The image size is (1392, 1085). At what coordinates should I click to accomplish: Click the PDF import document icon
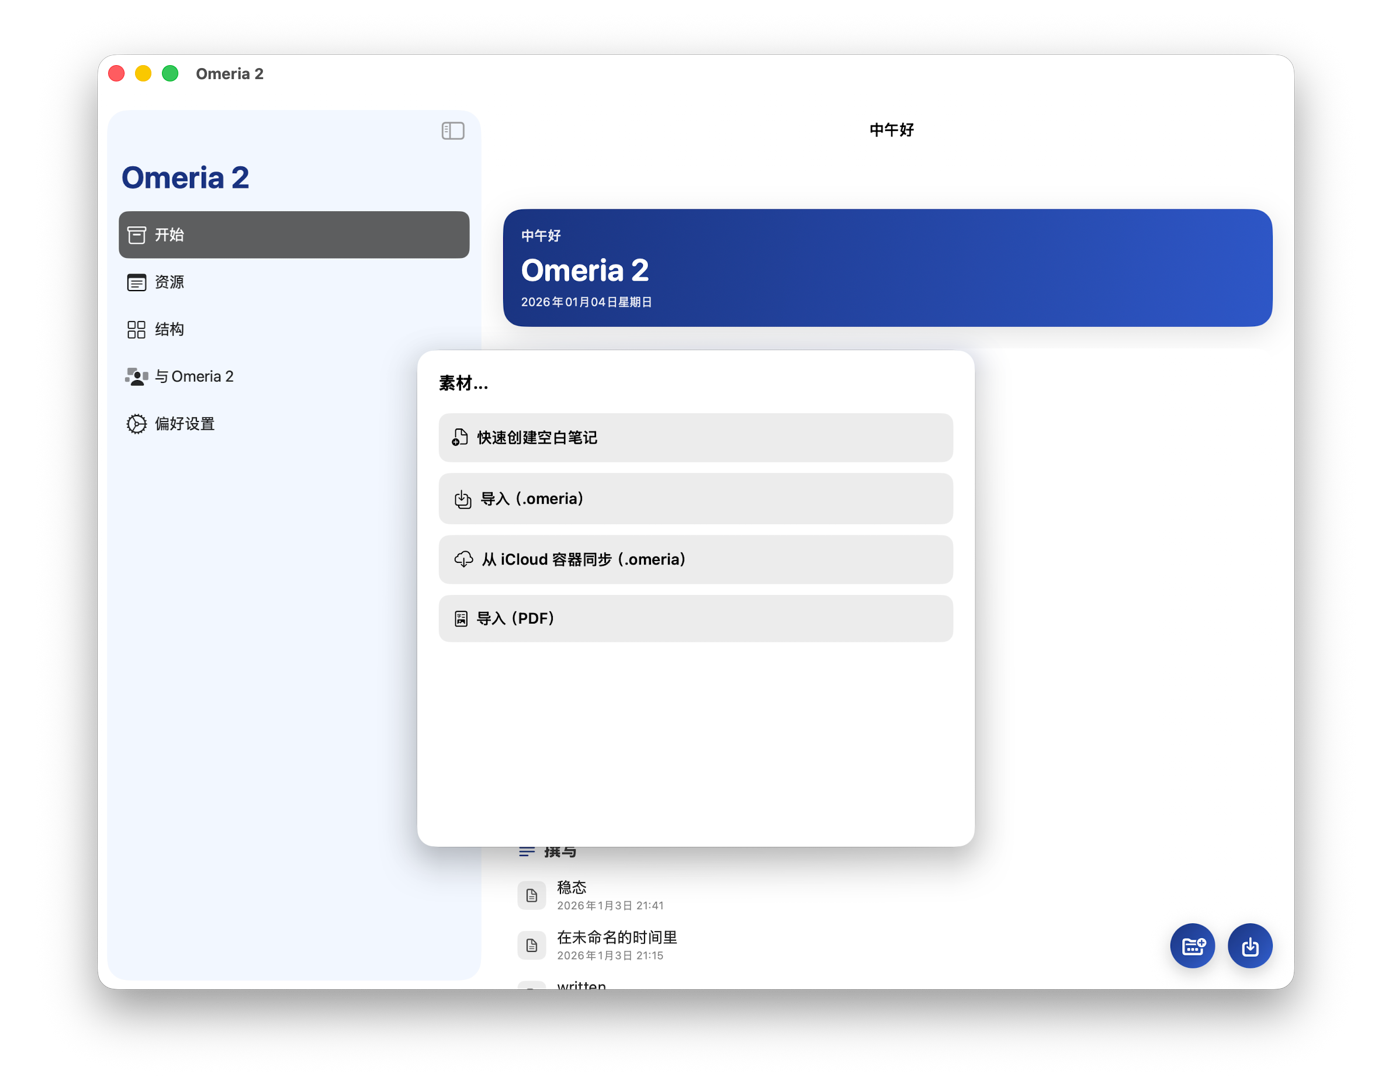click(x=461, y=619)
